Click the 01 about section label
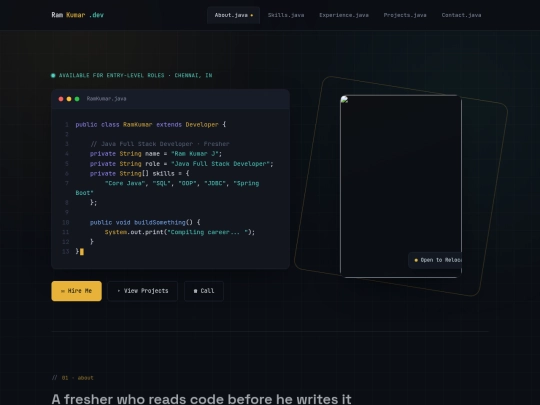 pyautogui.click(x=73, y=378)
